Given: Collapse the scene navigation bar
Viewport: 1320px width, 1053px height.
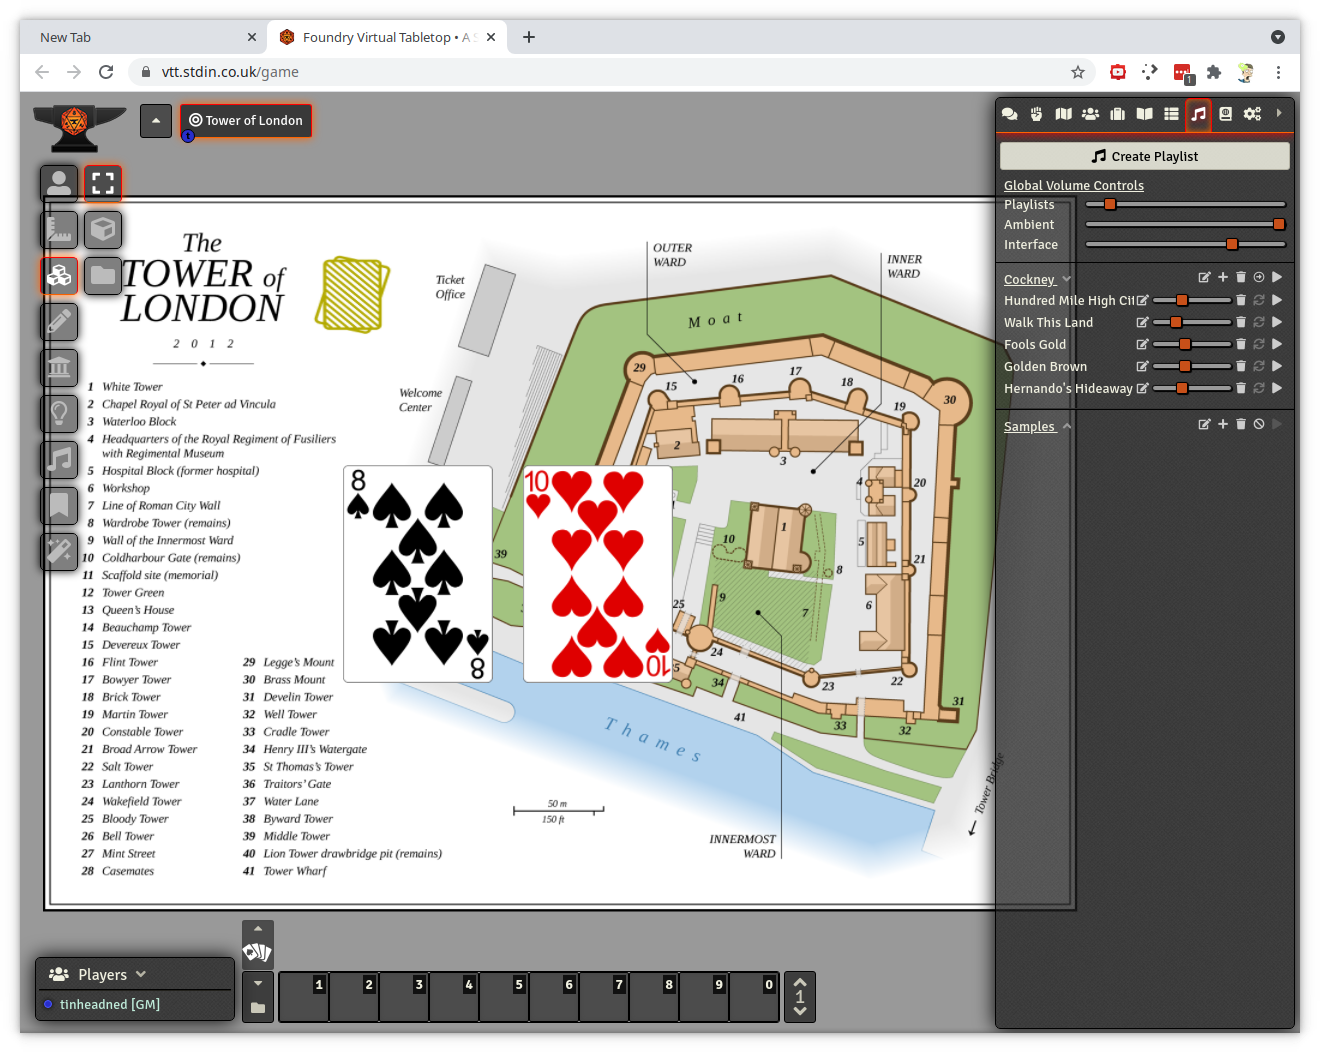Looking at the screenshot, I should click(156, 121).
